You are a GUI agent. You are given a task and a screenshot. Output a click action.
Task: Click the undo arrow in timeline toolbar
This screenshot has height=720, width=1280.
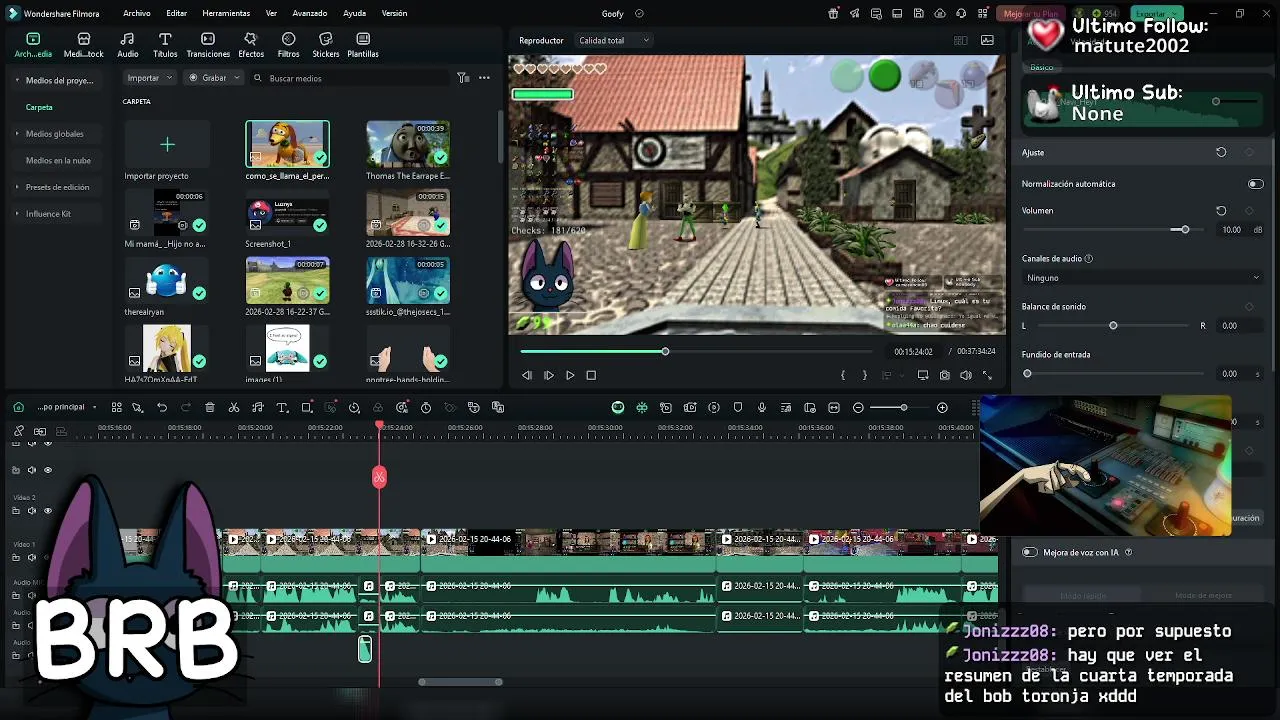(162, 408)
